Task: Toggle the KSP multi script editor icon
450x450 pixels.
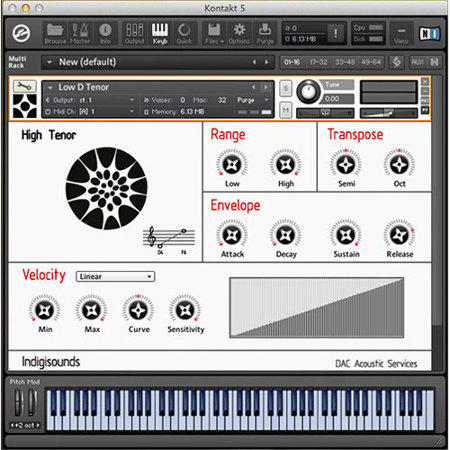Action: point(397,62)
